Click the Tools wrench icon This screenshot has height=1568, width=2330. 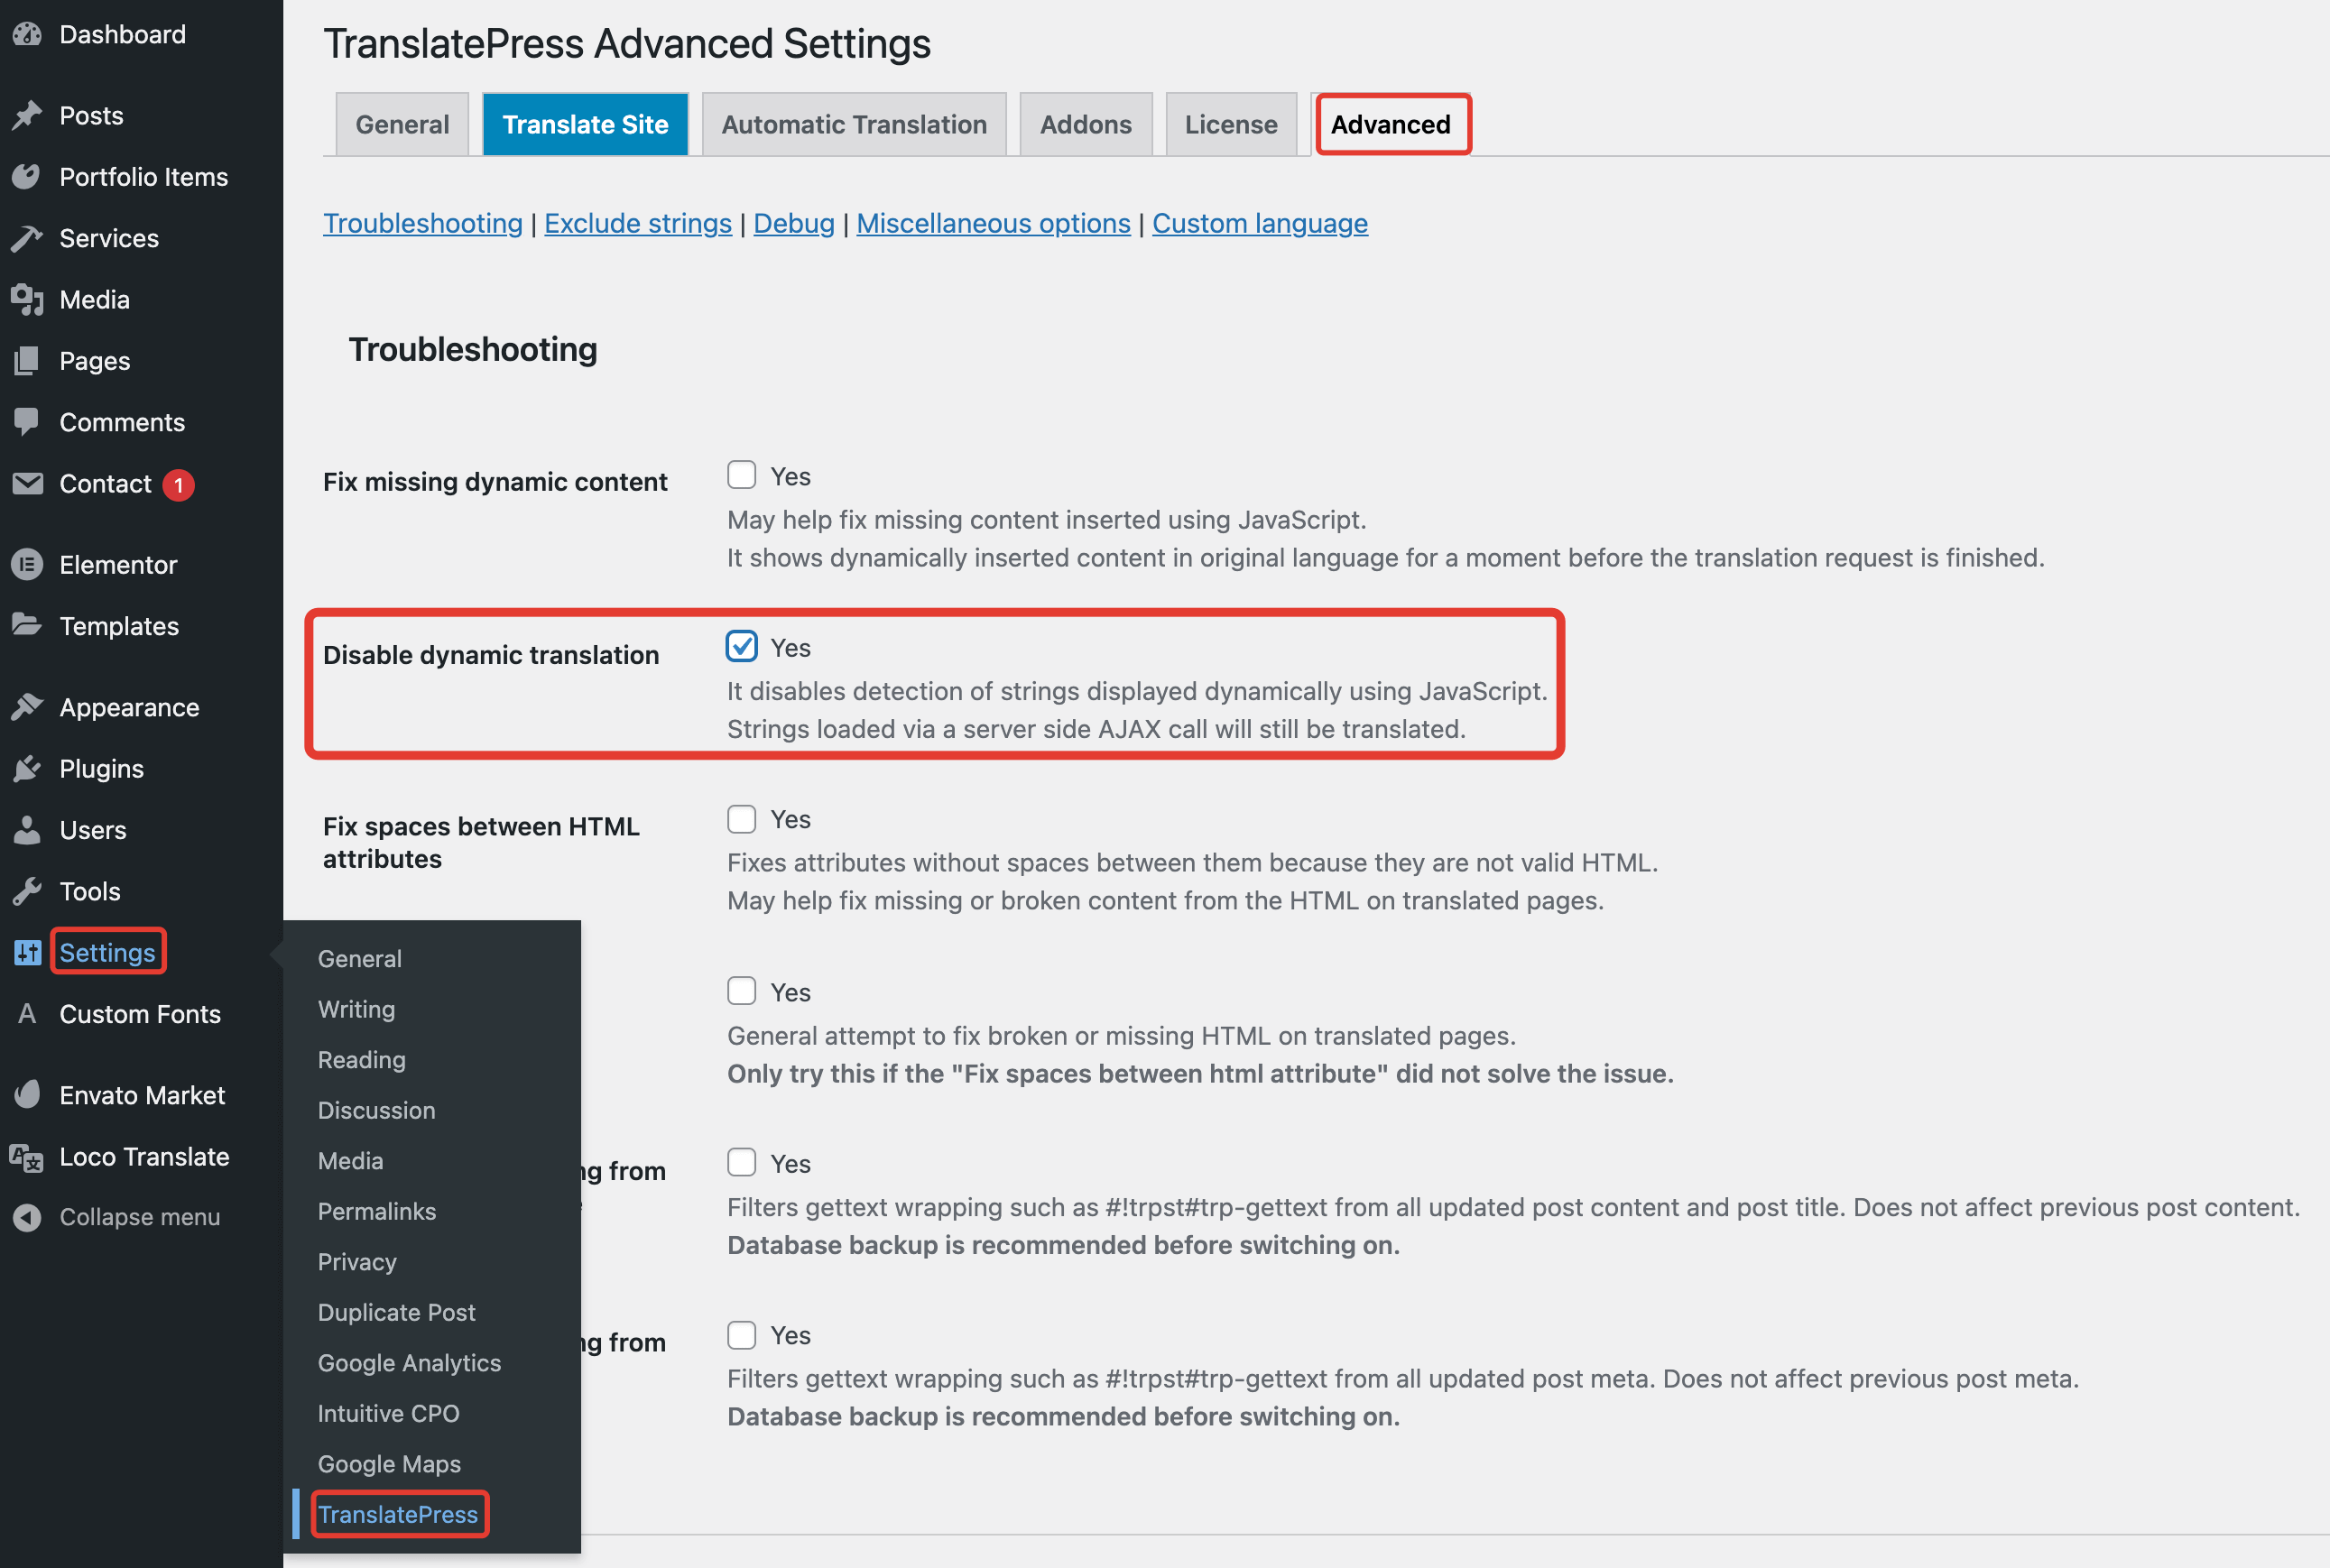point(27,891)
